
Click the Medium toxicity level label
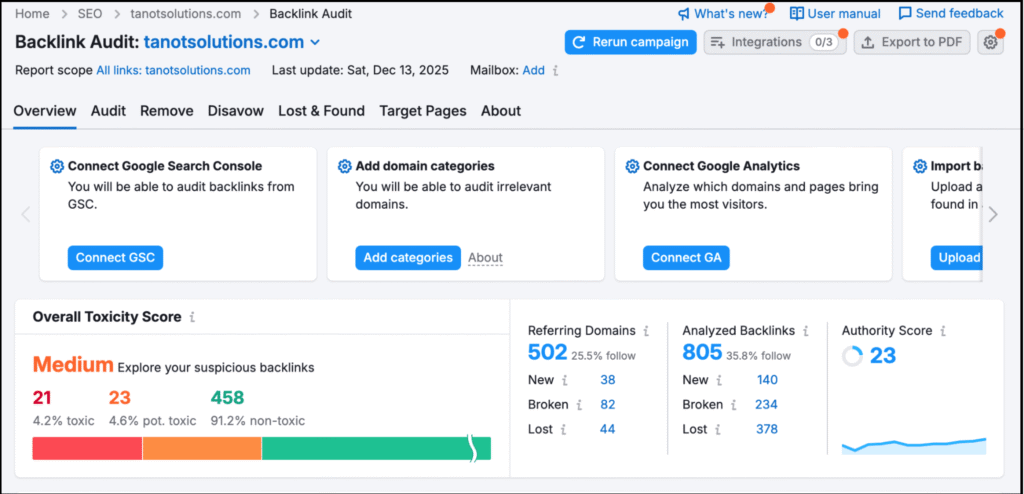click(x=73, y=365)
